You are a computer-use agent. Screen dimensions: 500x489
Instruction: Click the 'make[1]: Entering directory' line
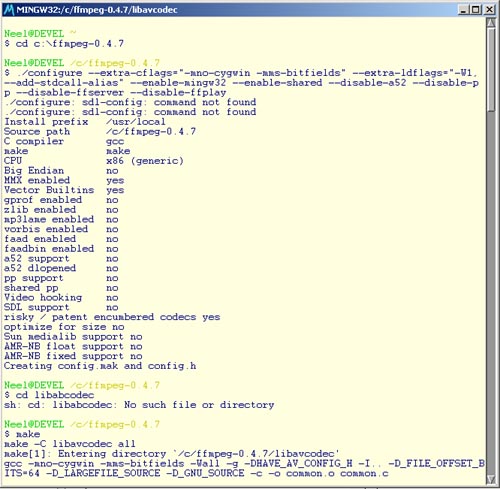pos(172,454)
